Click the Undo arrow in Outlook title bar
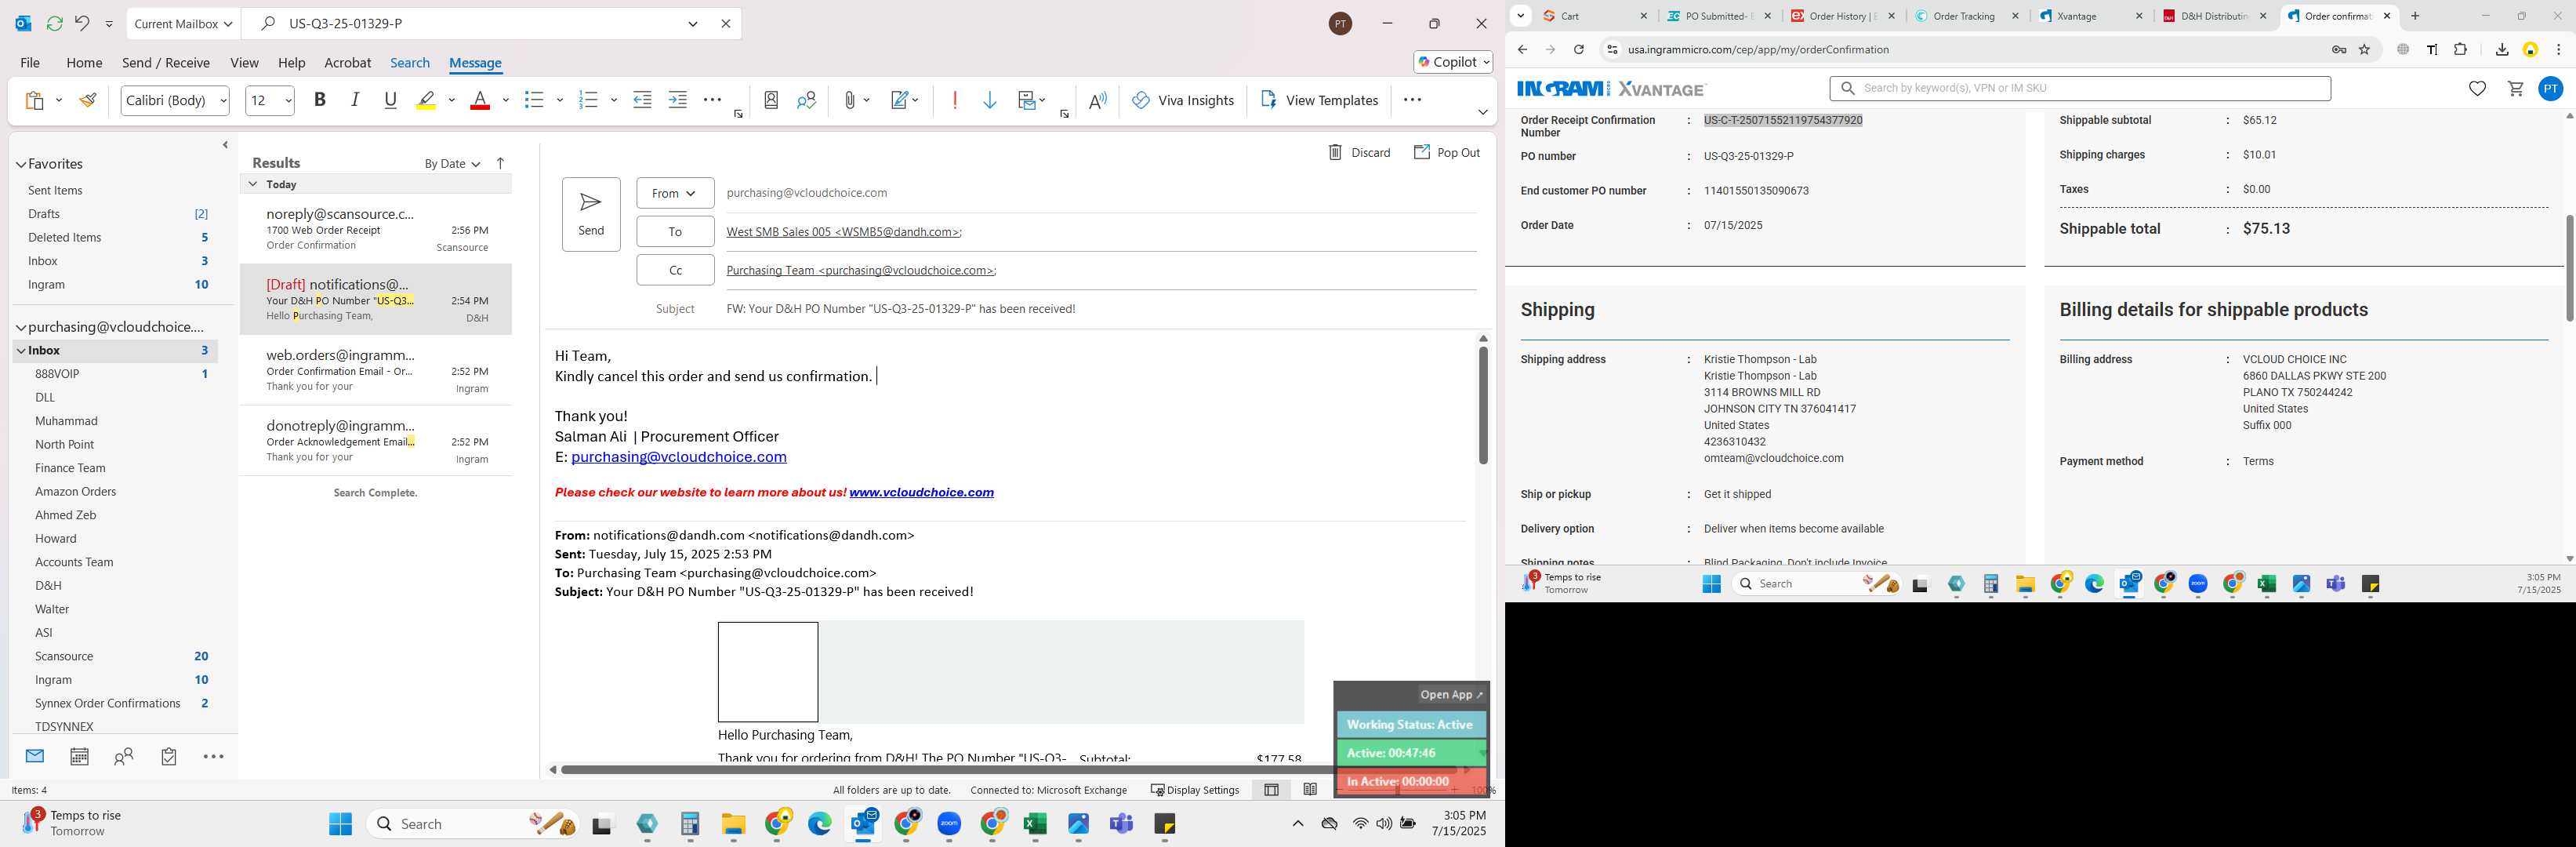The width and height of the screenshot is (2576, 847). pos(83,23)
